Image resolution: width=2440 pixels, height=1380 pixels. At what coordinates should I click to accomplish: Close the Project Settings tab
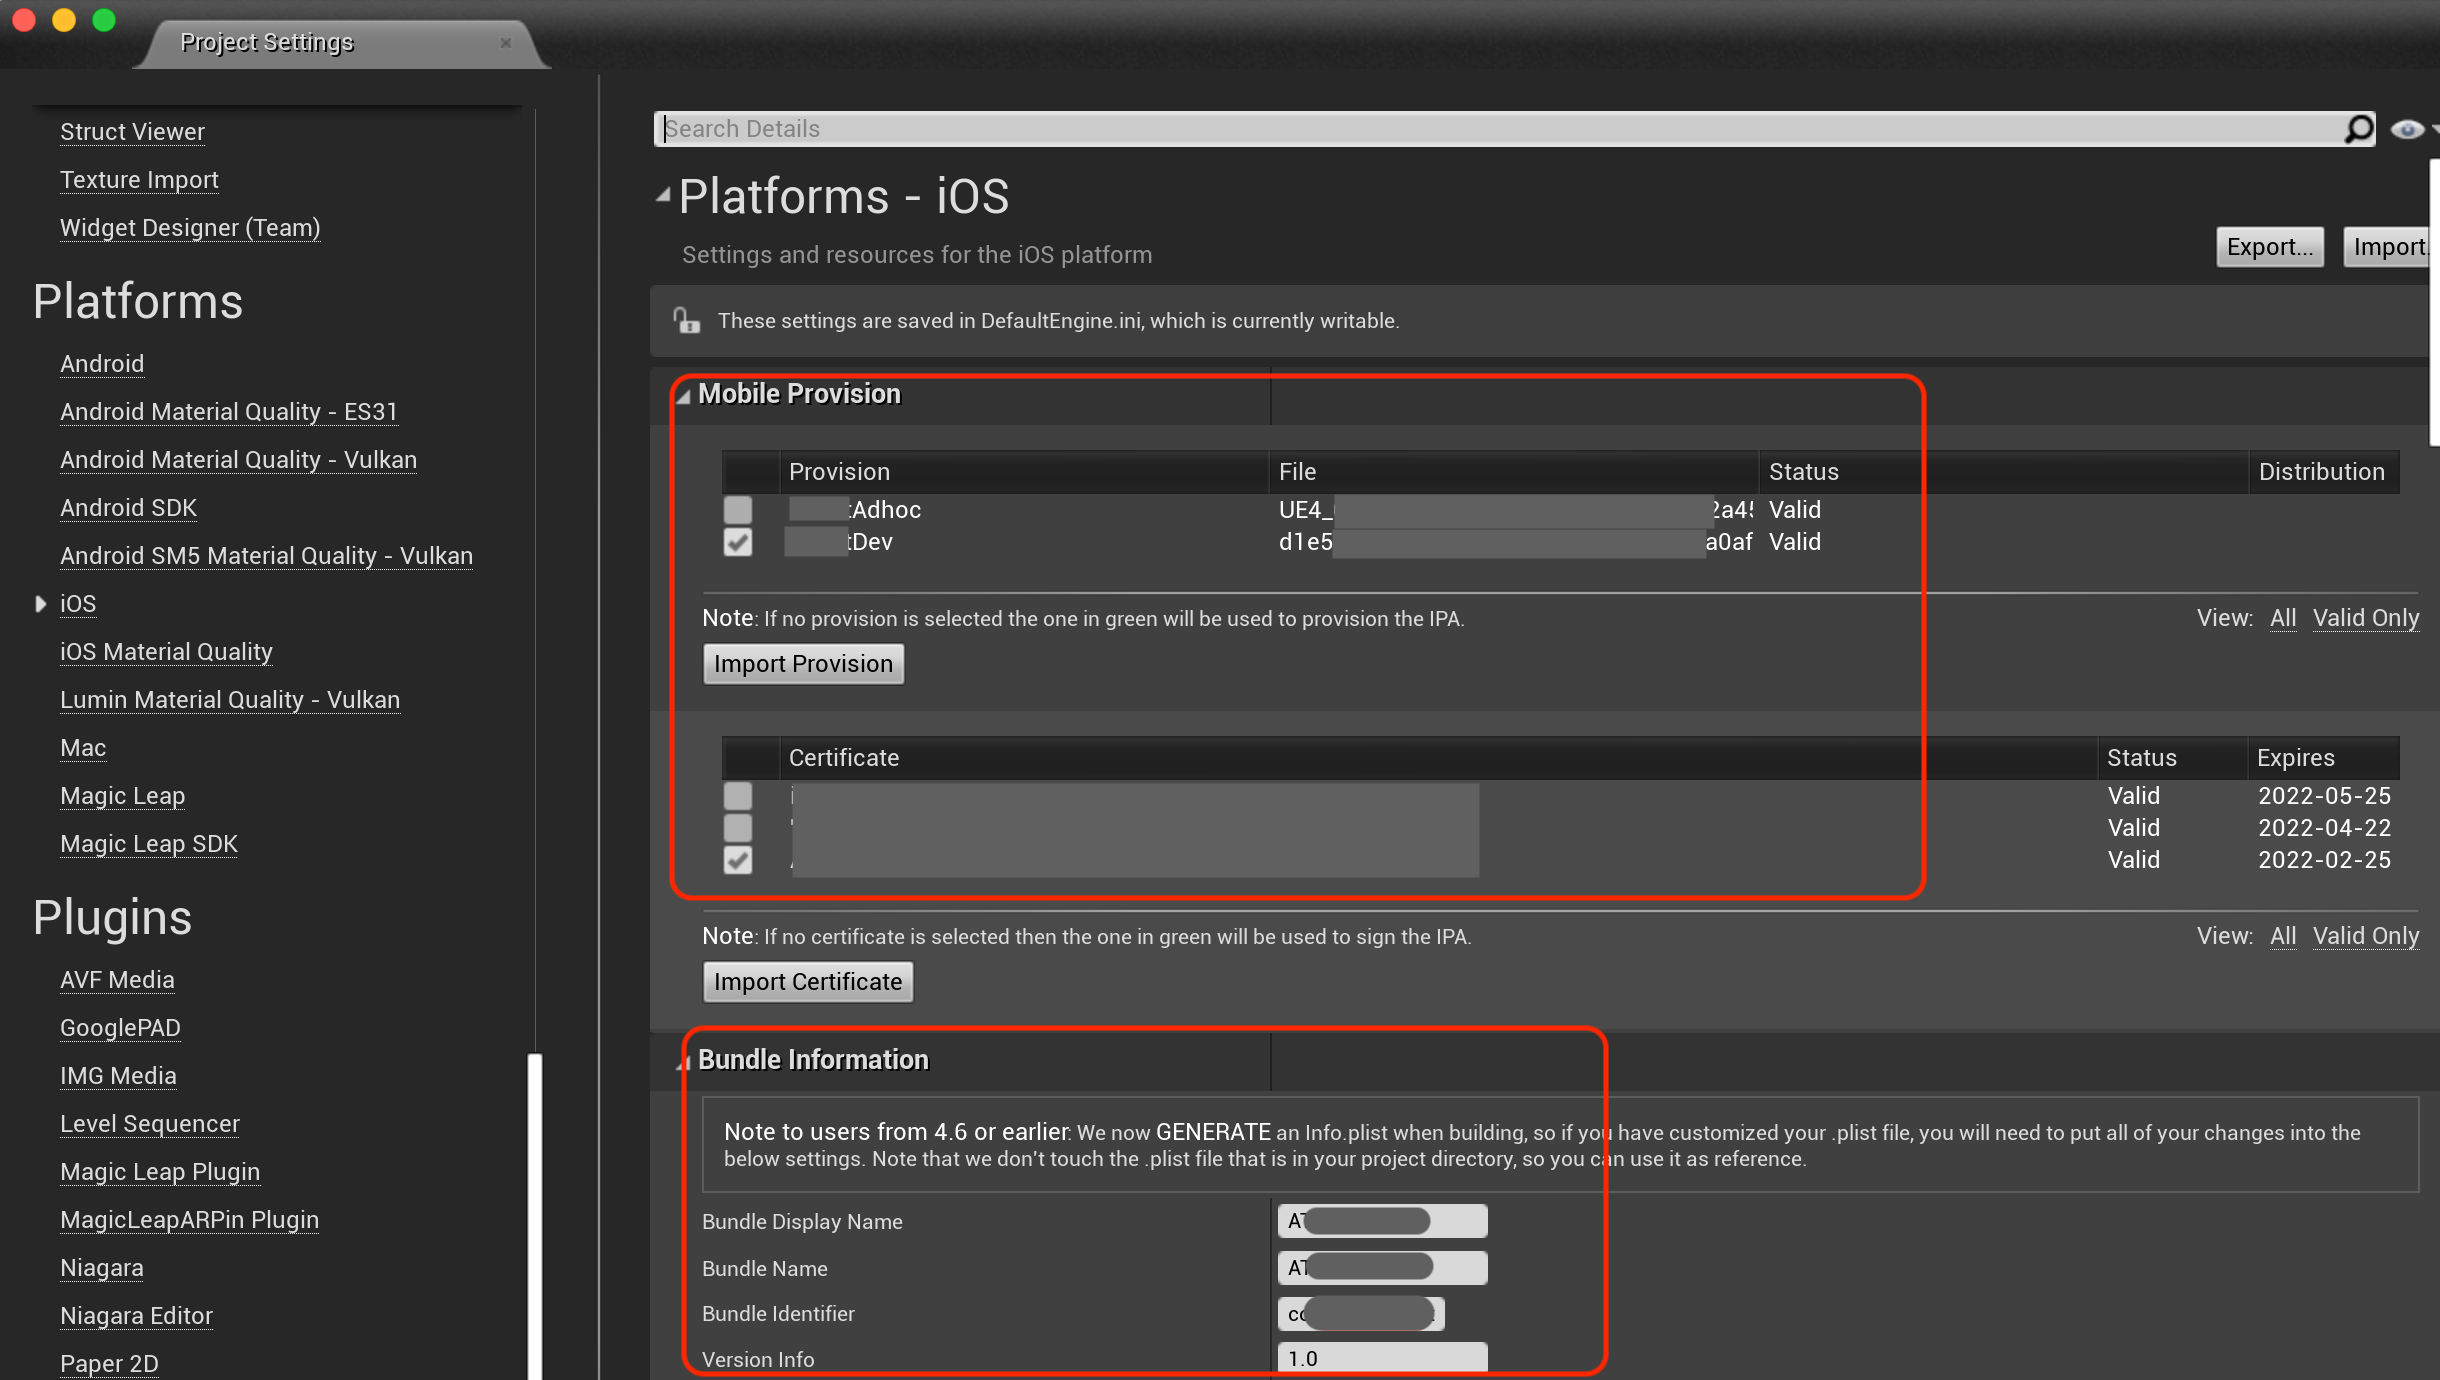coord(506,43)
